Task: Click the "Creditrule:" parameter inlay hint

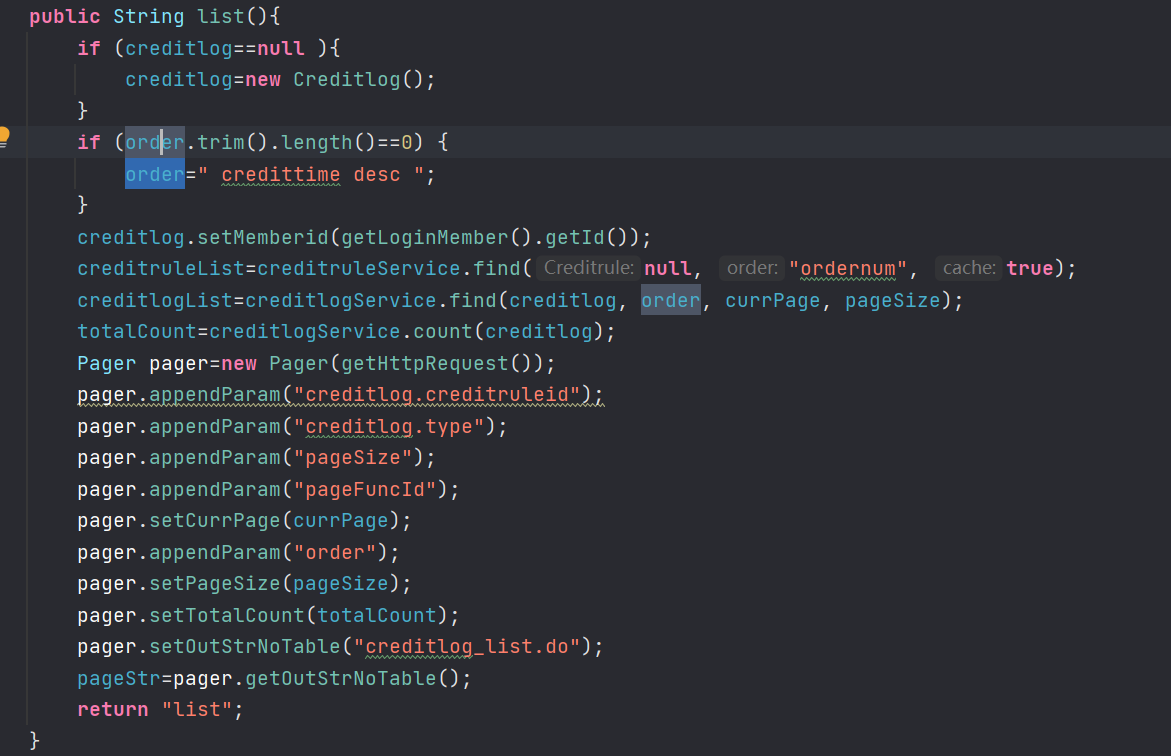Action: [589, 268]
